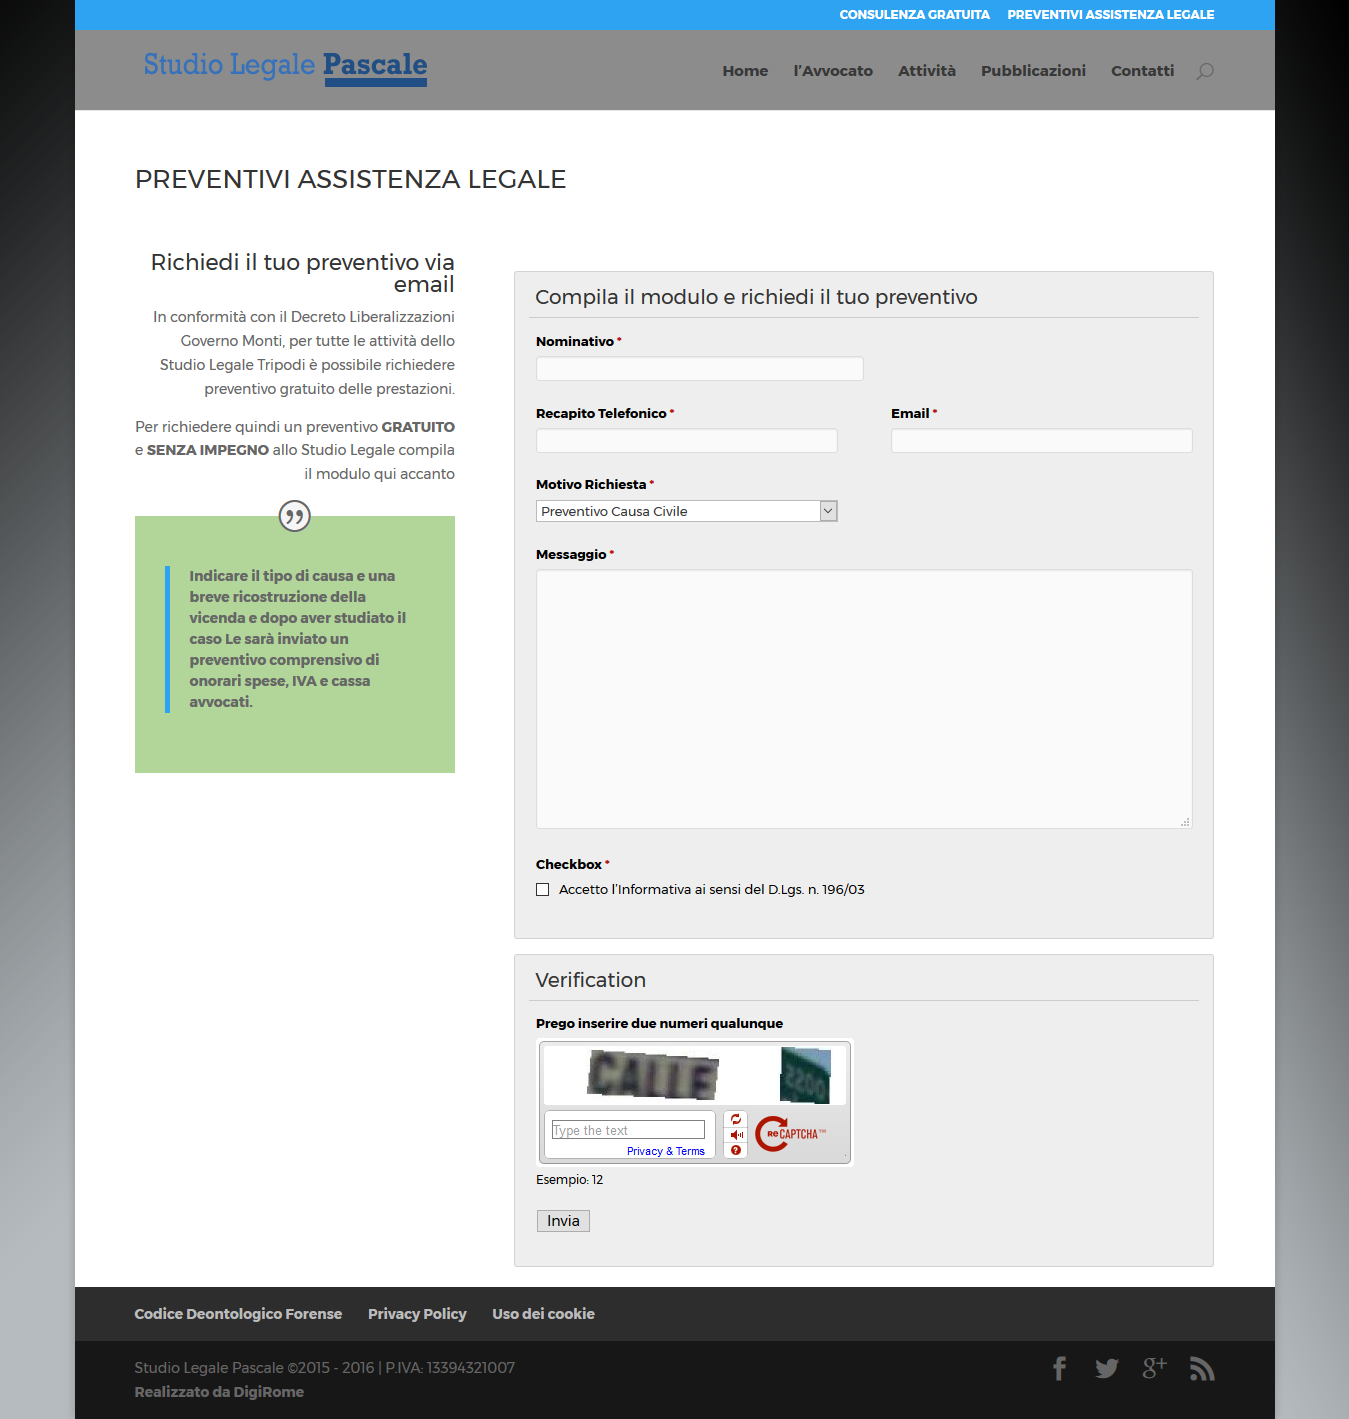This screenshot has width=1349, height=1419.
Task: Open Privacy Policy footer link
Action: (x=417, y=1314)
